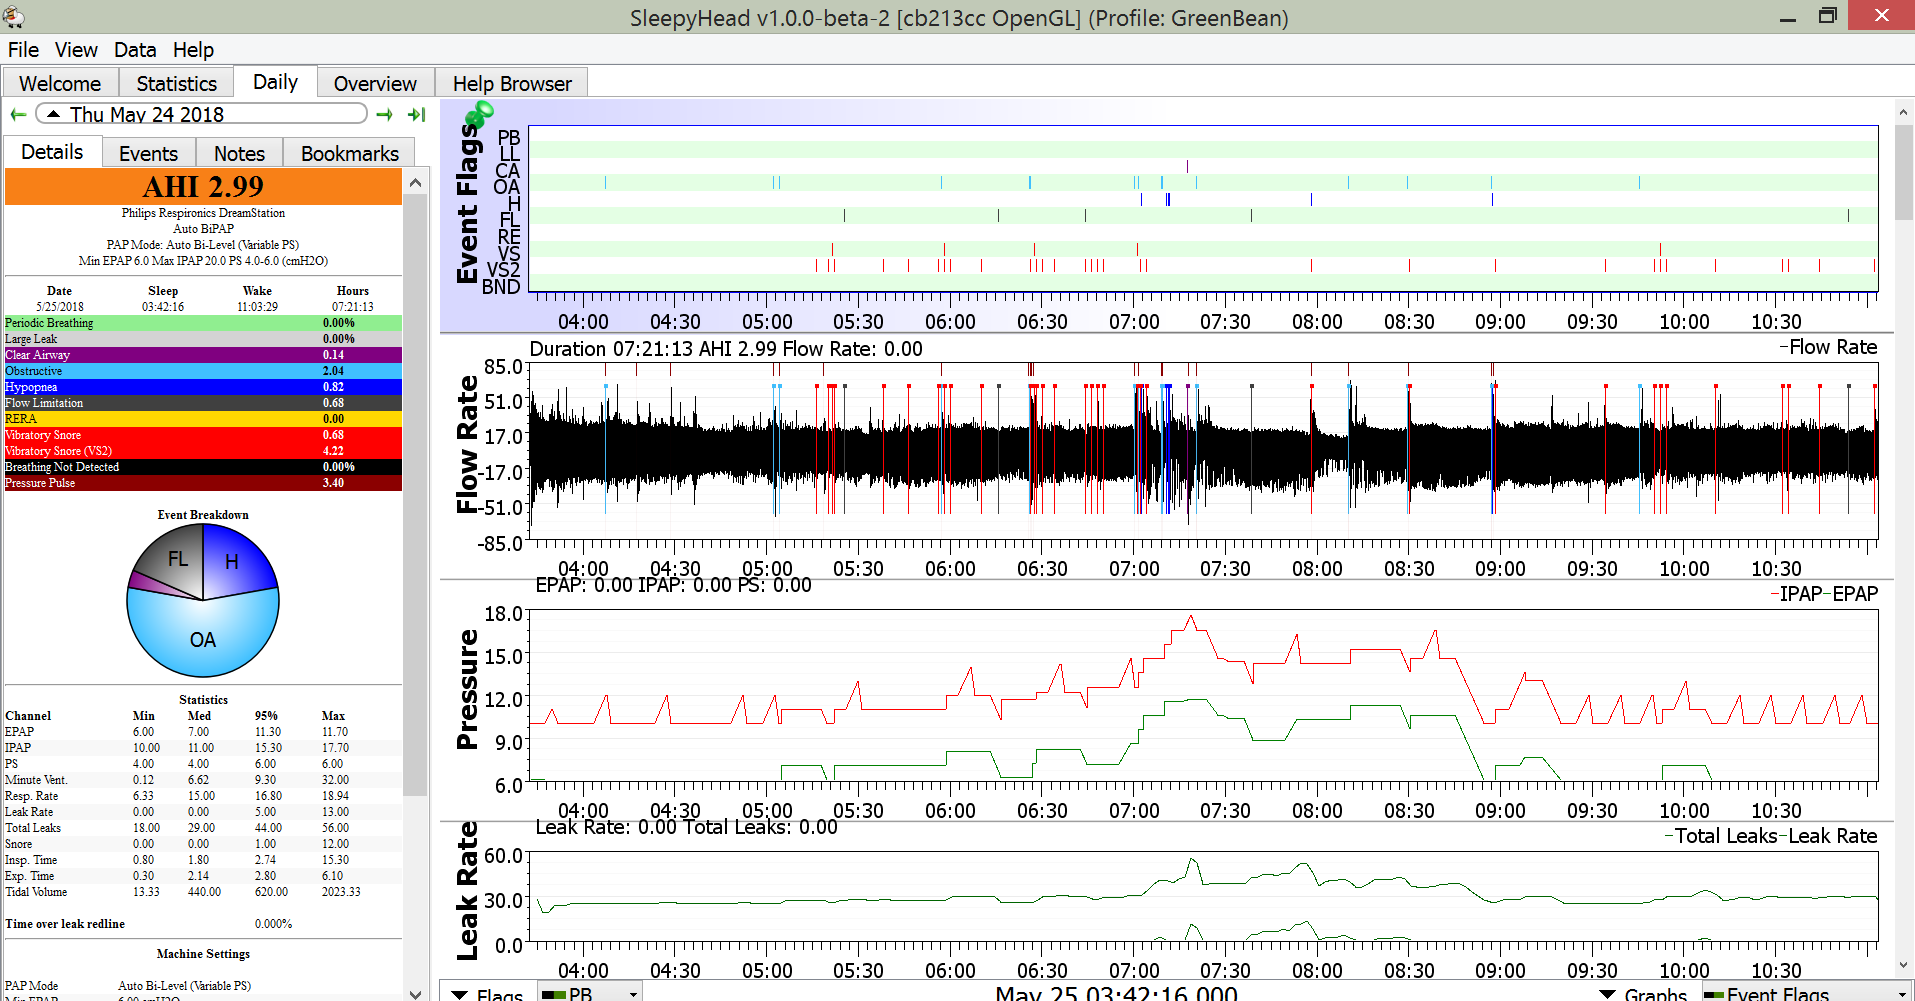Open the PB flags dropdown at the bottom

tap(590, 993)
